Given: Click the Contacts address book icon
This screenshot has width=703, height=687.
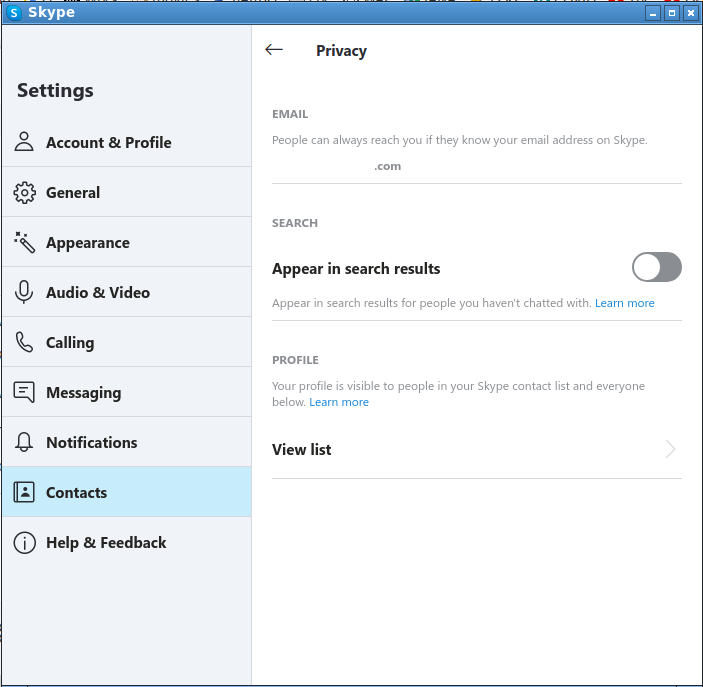Looking at the screenshot, I should click(24, 492).
